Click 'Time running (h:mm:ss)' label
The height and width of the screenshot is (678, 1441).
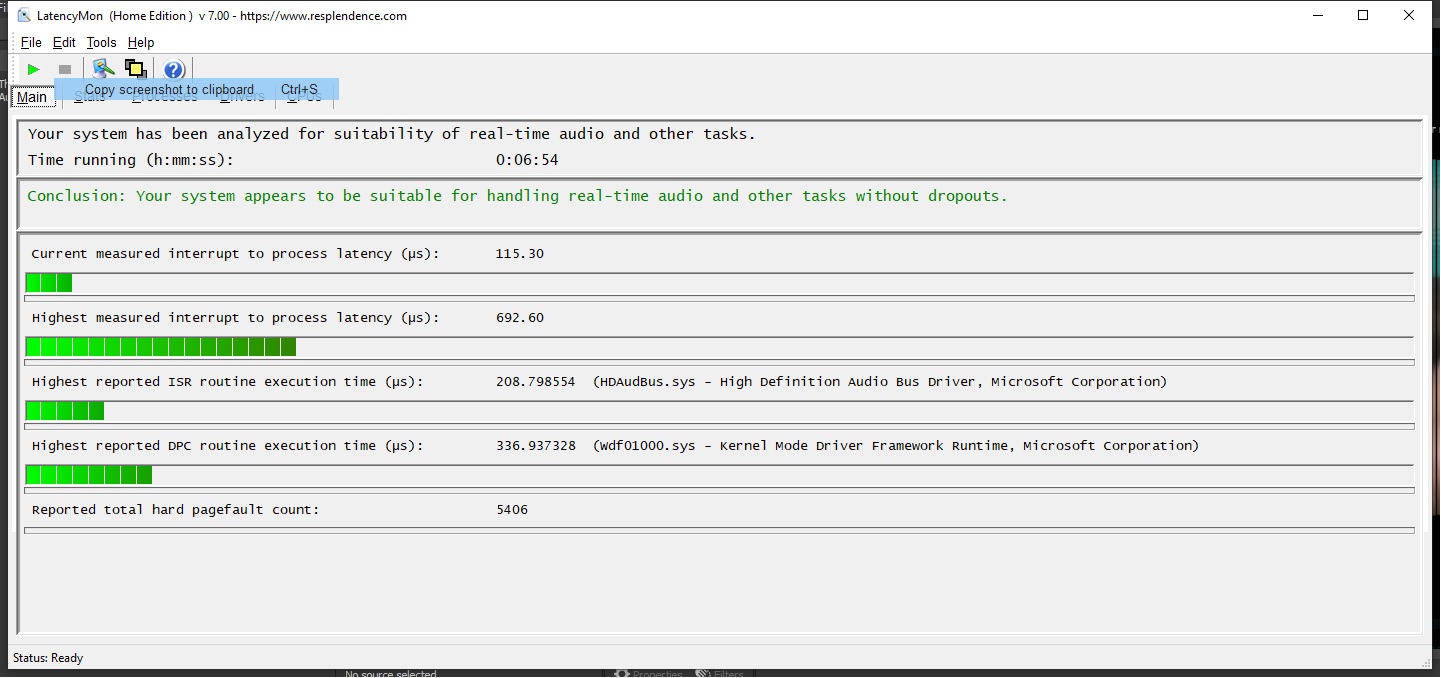coord(130,160)
